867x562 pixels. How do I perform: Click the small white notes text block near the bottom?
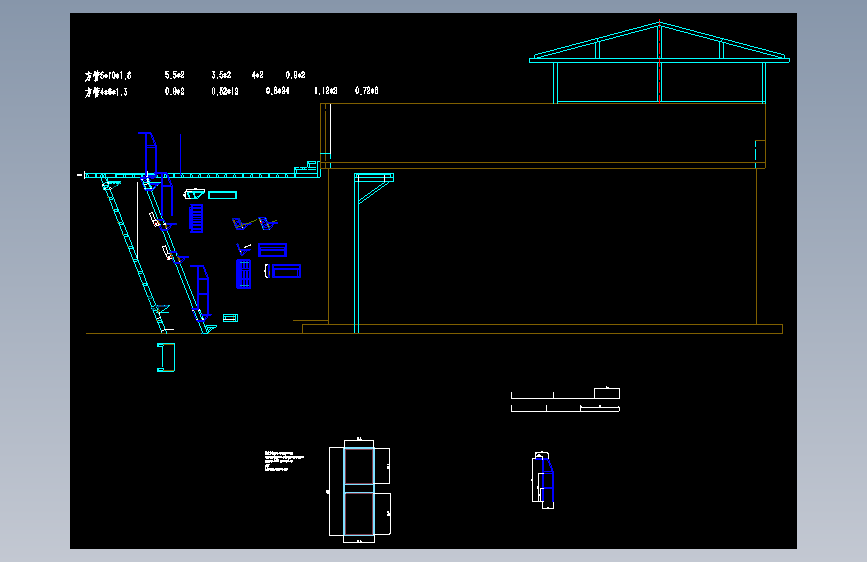[284, 461]
